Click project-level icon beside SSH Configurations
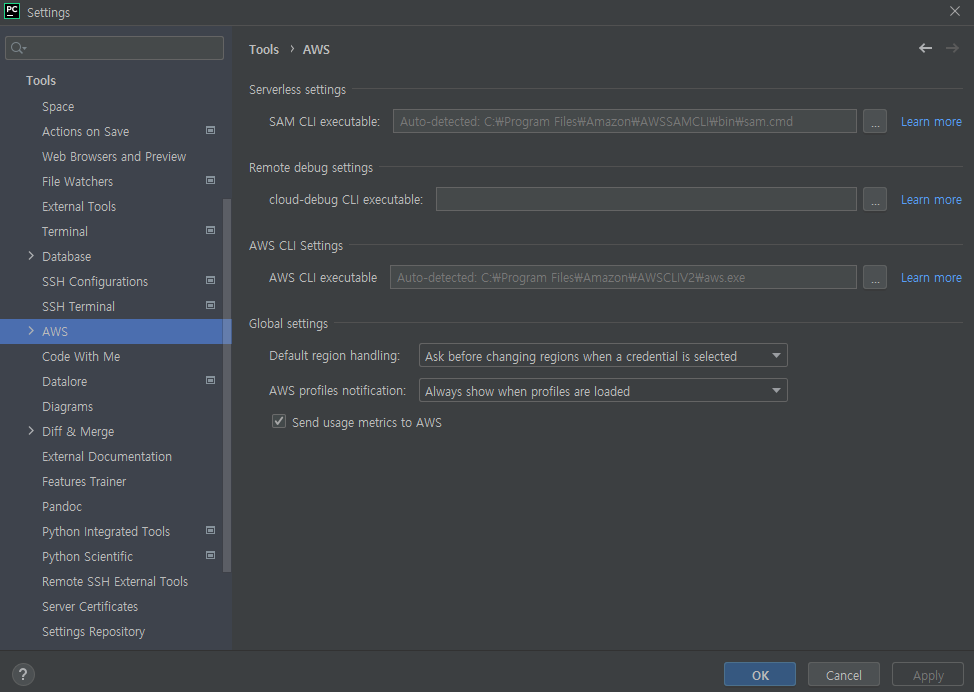Viewport: 974px width, 692px height. pos(211,280)
